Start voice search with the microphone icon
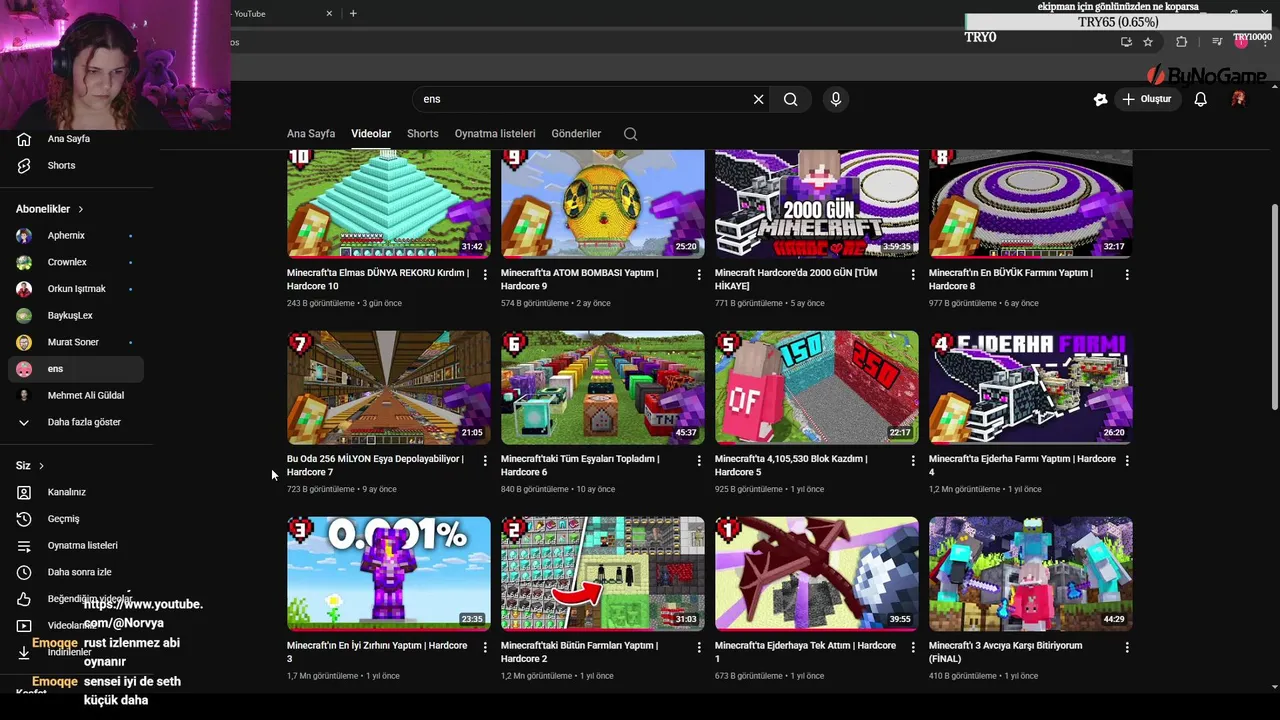The image size is (1280, 720). point(836,99)
